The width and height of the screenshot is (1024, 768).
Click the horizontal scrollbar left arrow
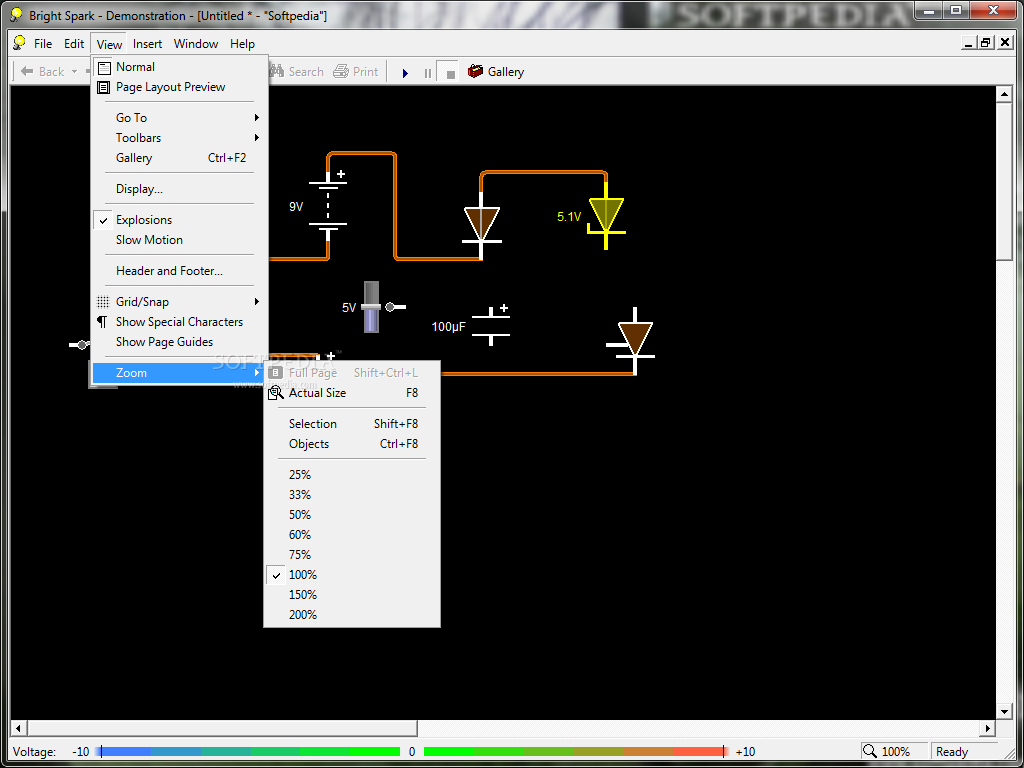click(x=19, y=728)
